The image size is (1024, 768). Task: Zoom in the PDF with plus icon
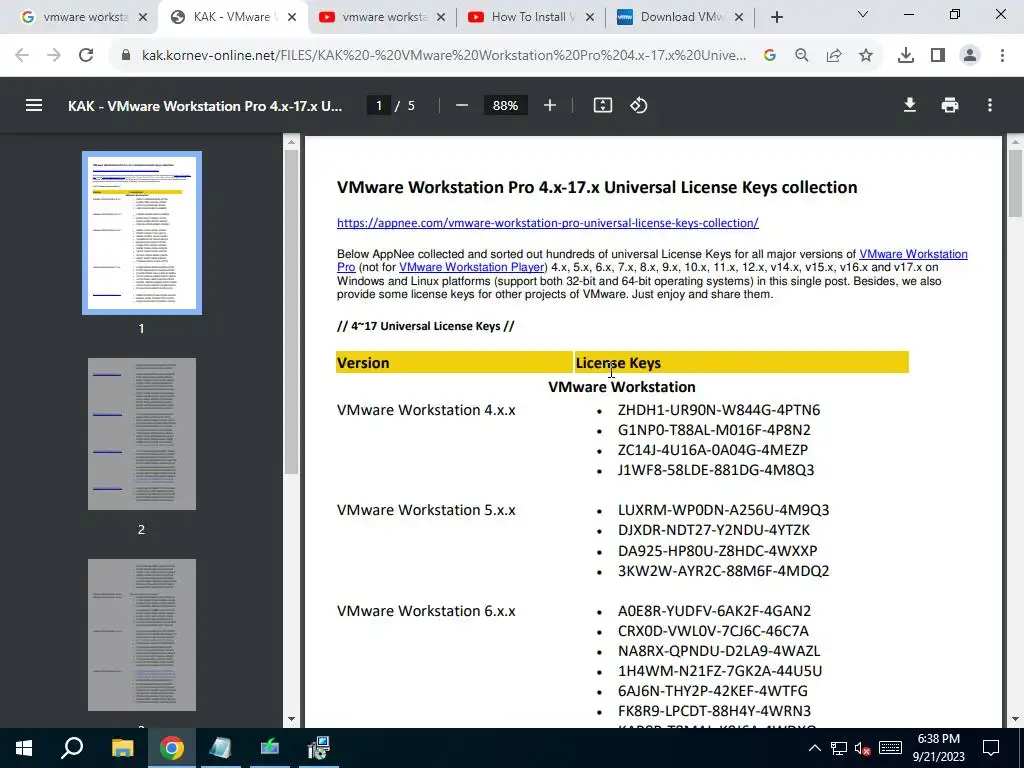(x=550, y=105)
